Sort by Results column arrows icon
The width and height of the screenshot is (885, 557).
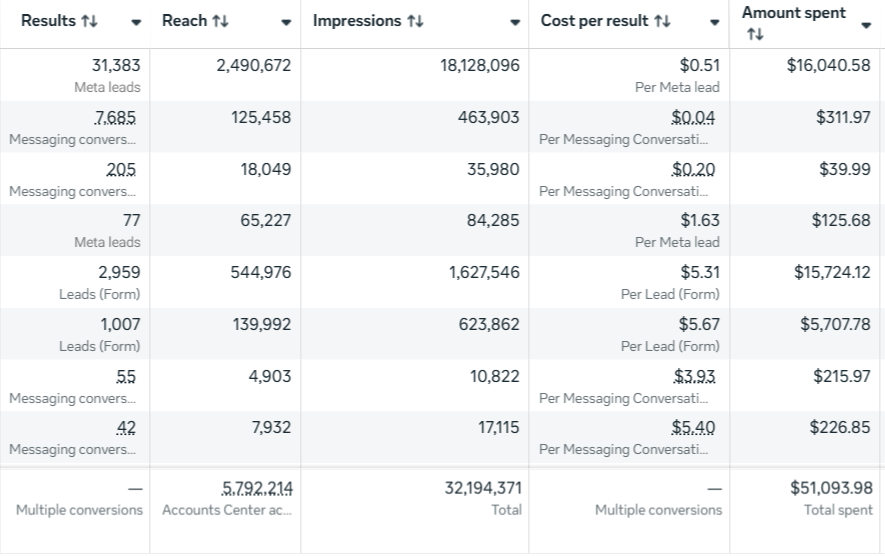point(88,21)
